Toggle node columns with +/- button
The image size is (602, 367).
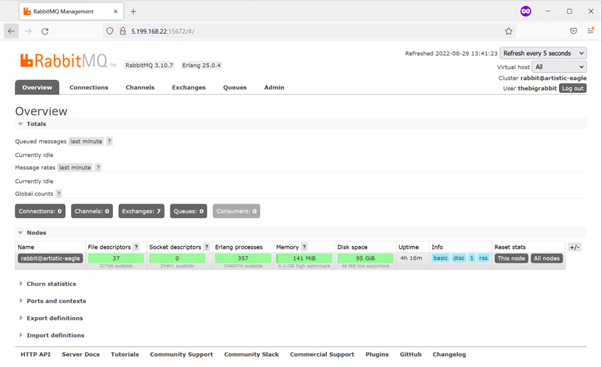coord(574,247)
